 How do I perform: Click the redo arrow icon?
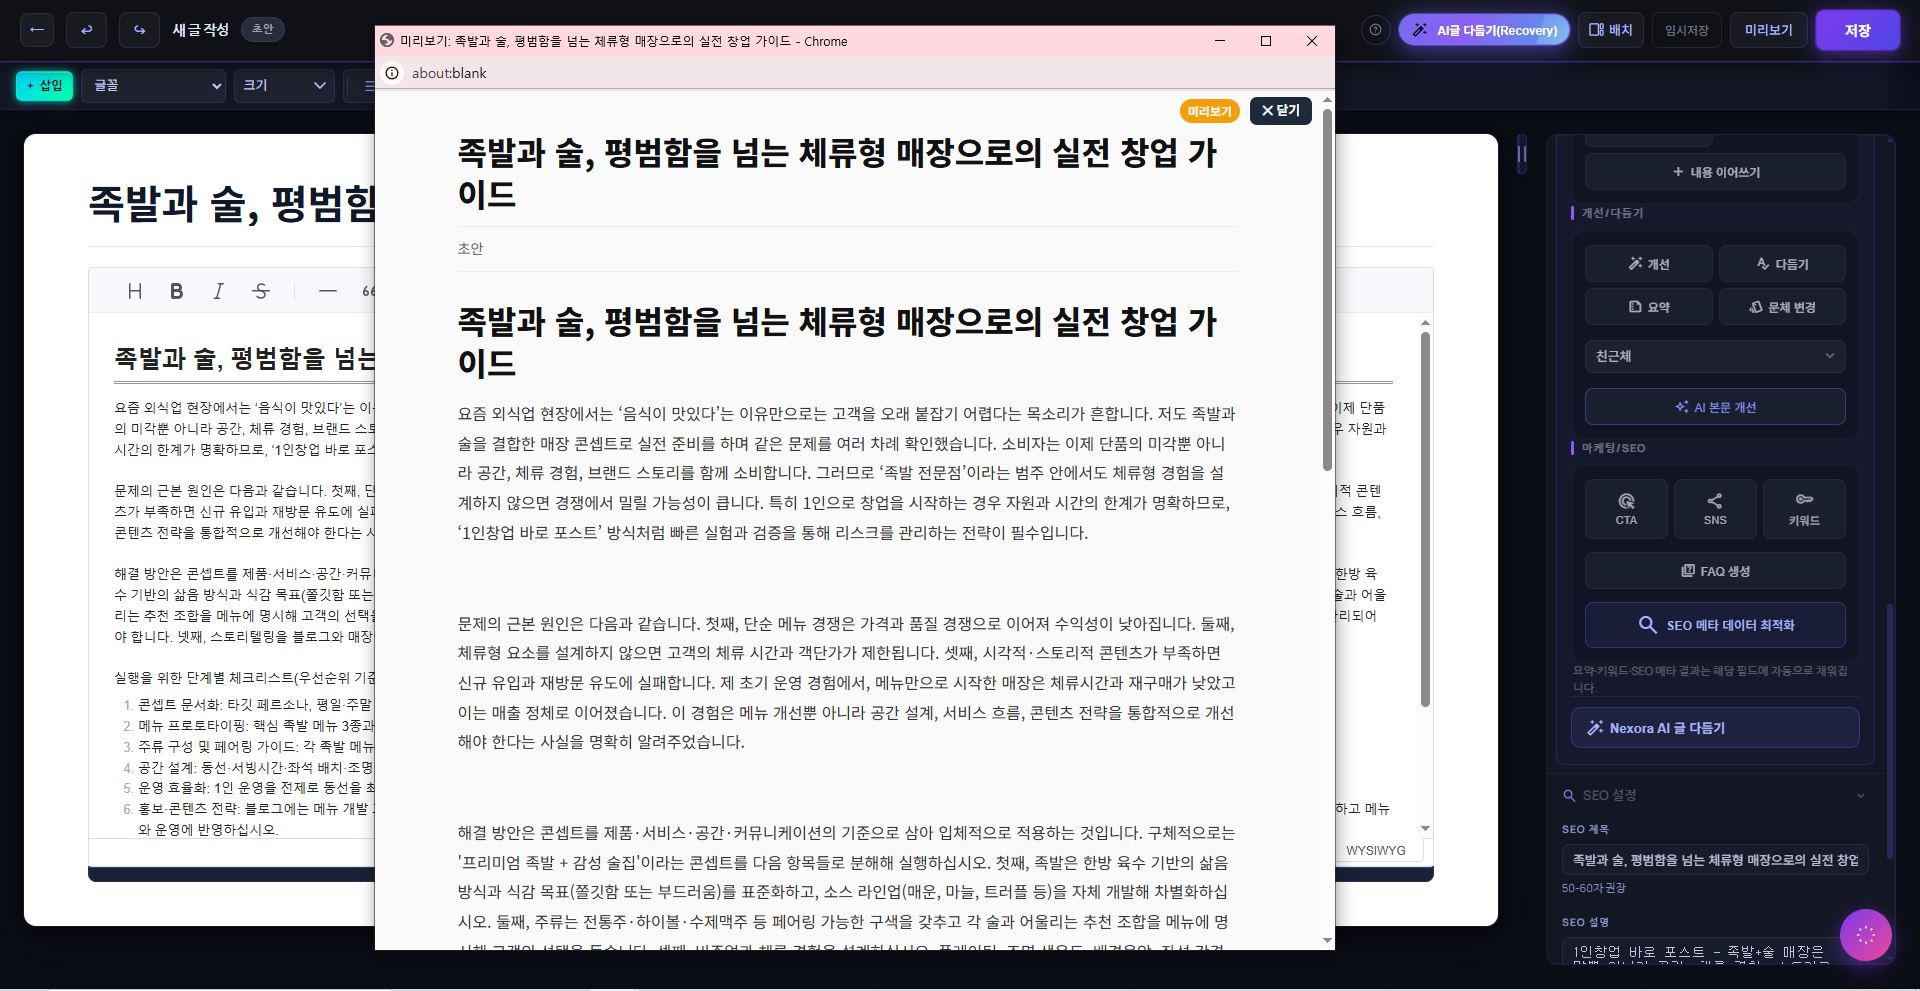click(x=139, y=30)
